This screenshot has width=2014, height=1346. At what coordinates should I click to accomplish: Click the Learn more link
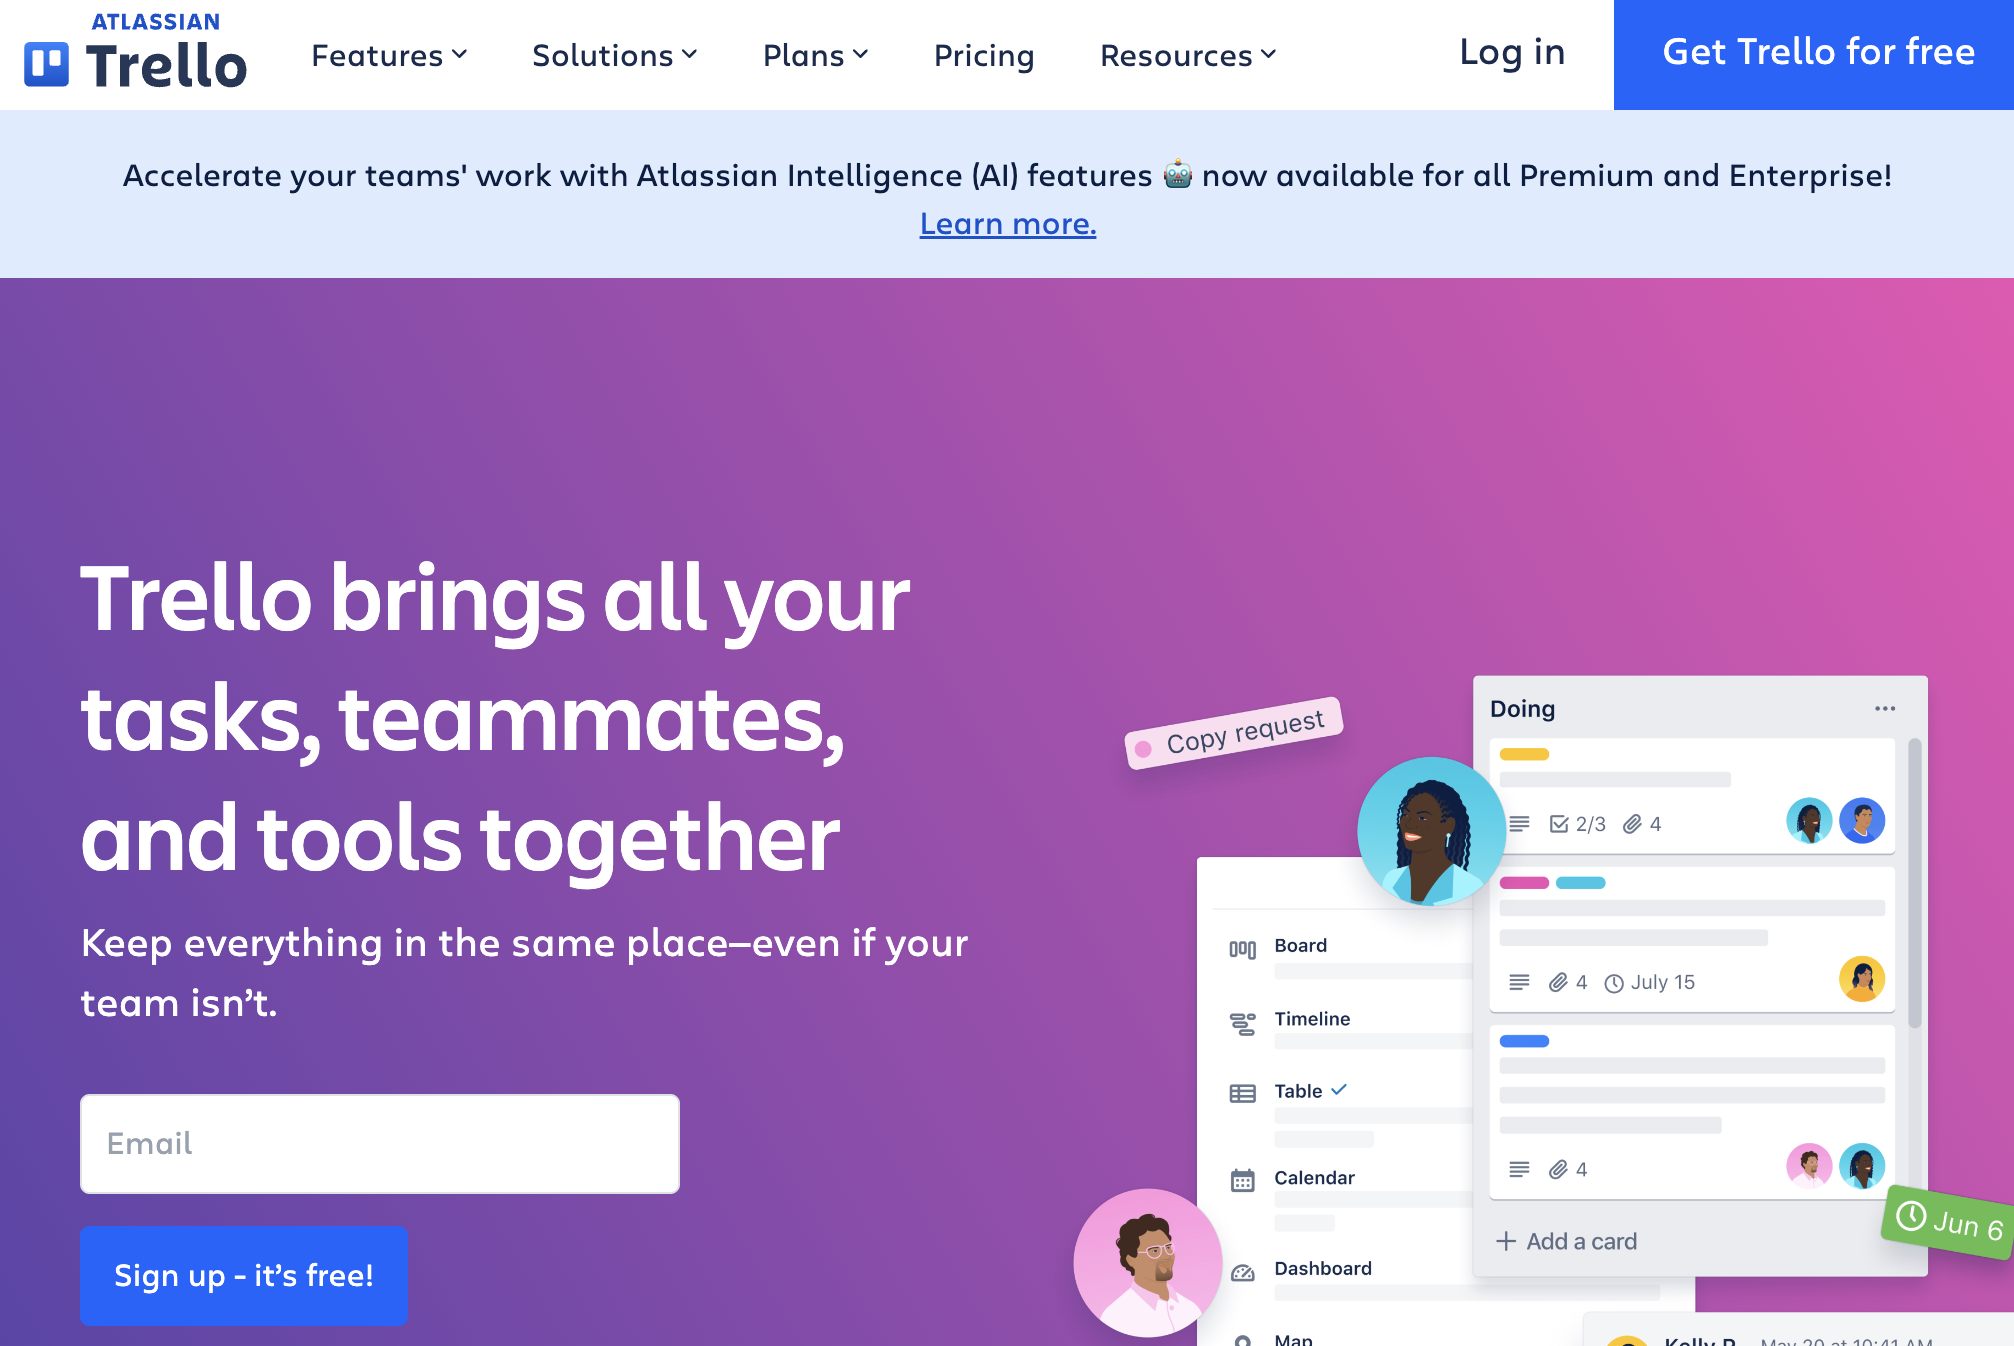1006,222
